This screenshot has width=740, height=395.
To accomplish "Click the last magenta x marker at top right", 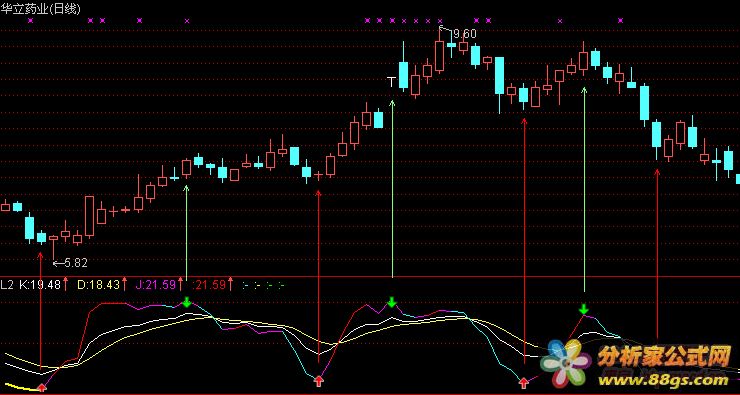I will [621, 20].
